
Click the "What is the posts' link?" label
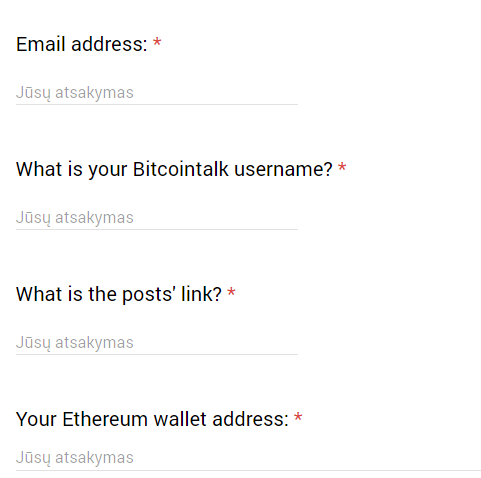click(119, 294)
